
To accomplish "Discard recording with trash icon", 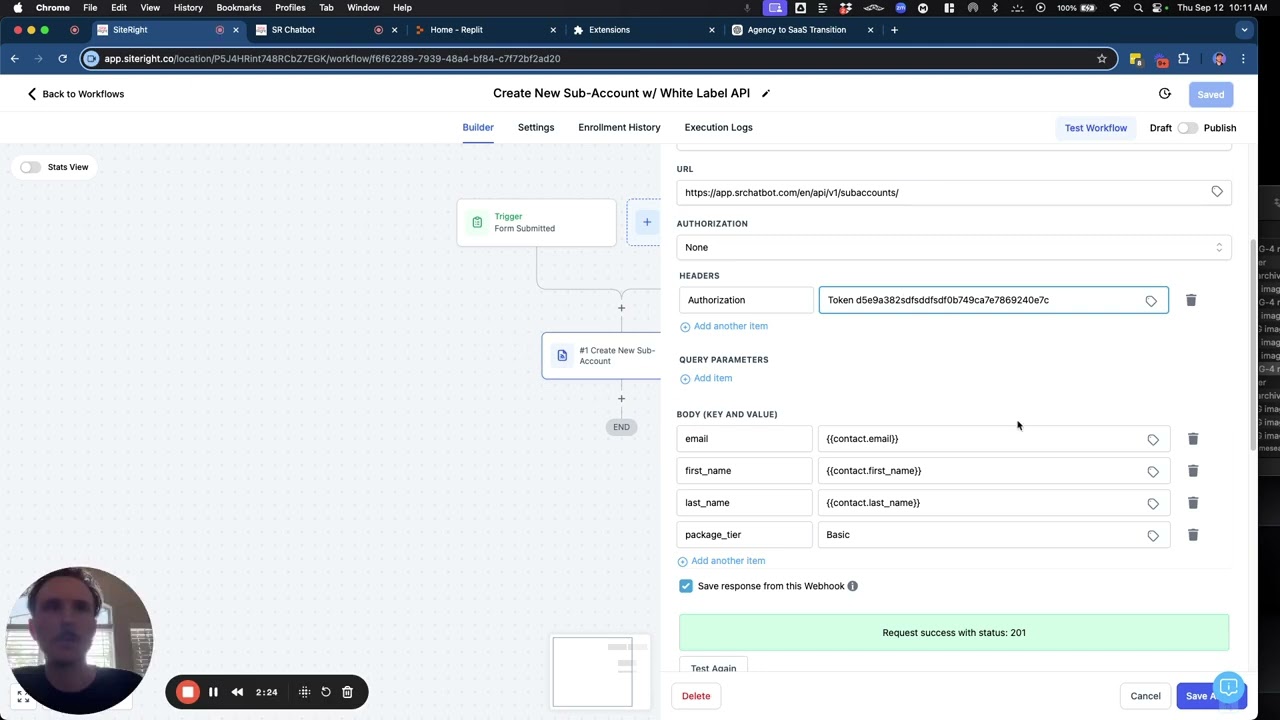I will coord(347,692).
